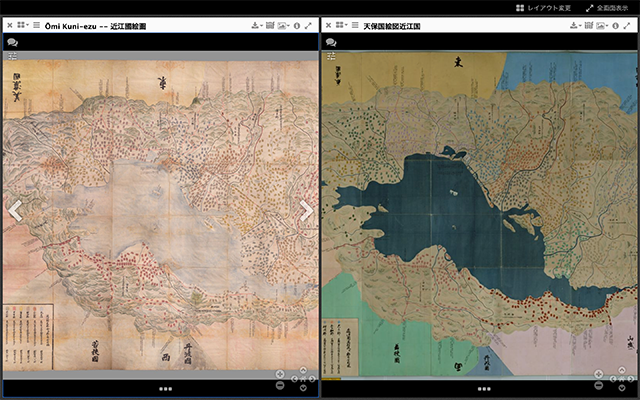This screenshot has height=400, width=640.
Task: Reset 天保国絵図近江国 map to home view
Action: (x=622, y=379)
